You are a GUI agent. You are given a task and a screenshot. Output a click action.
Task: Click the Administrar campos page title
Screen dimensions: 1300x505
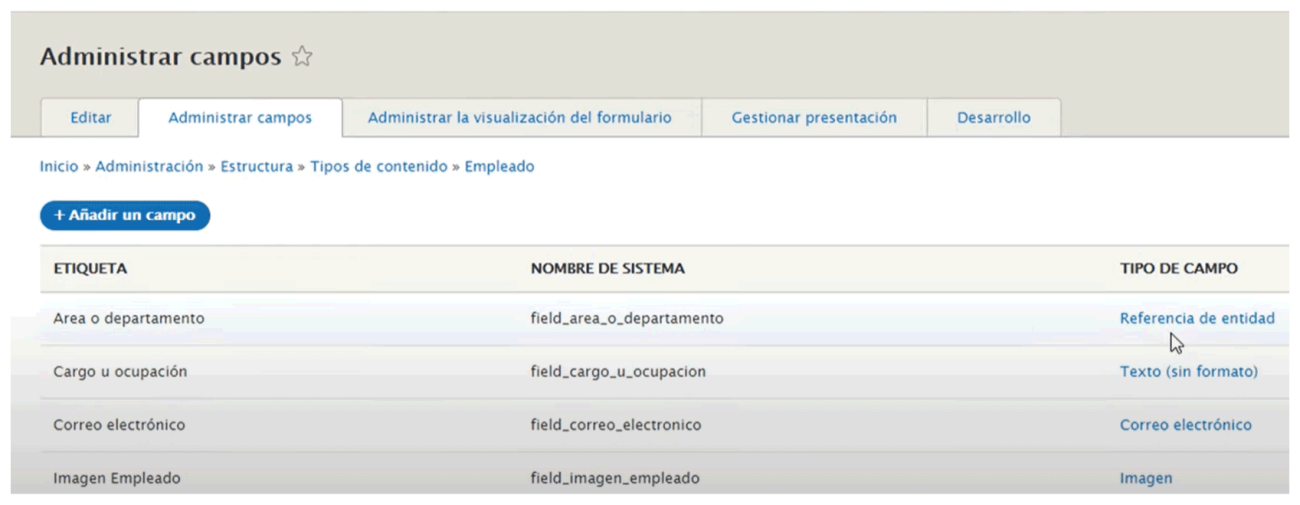tap(161, 57)
